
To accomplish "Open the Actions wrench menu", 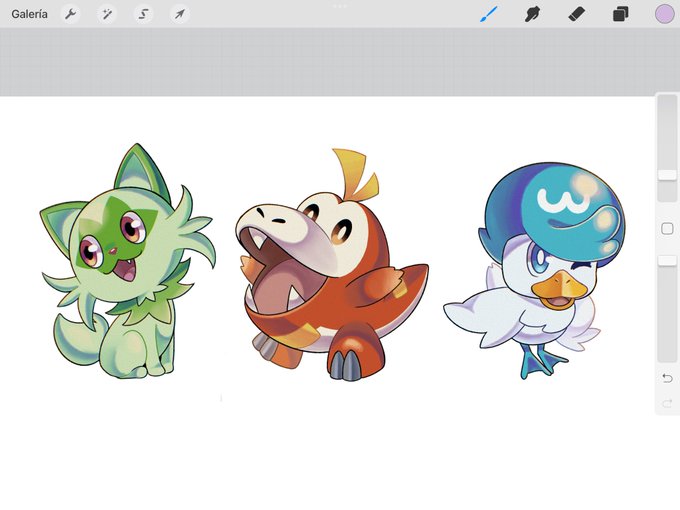I will coord(70,14).
